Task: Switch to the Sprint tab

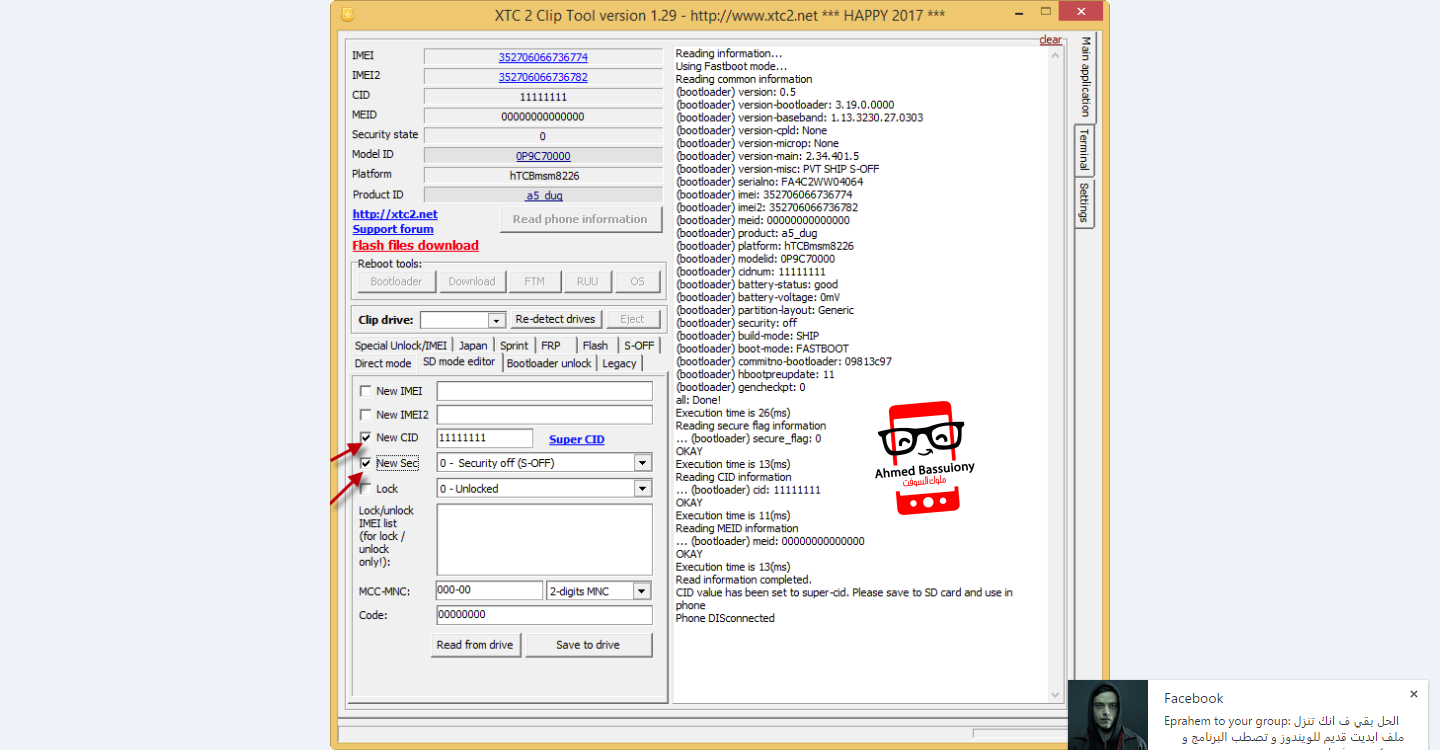Action: click(514, 345)
